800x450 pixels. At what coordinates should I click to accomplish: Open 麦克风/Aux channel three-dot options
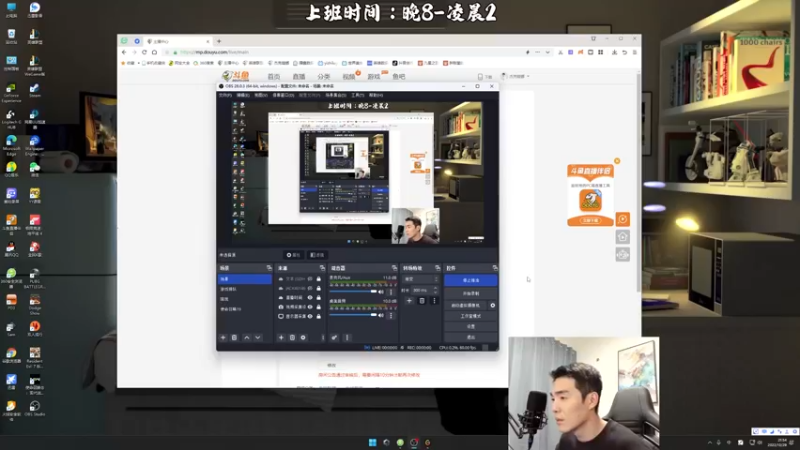coord(391,292)
